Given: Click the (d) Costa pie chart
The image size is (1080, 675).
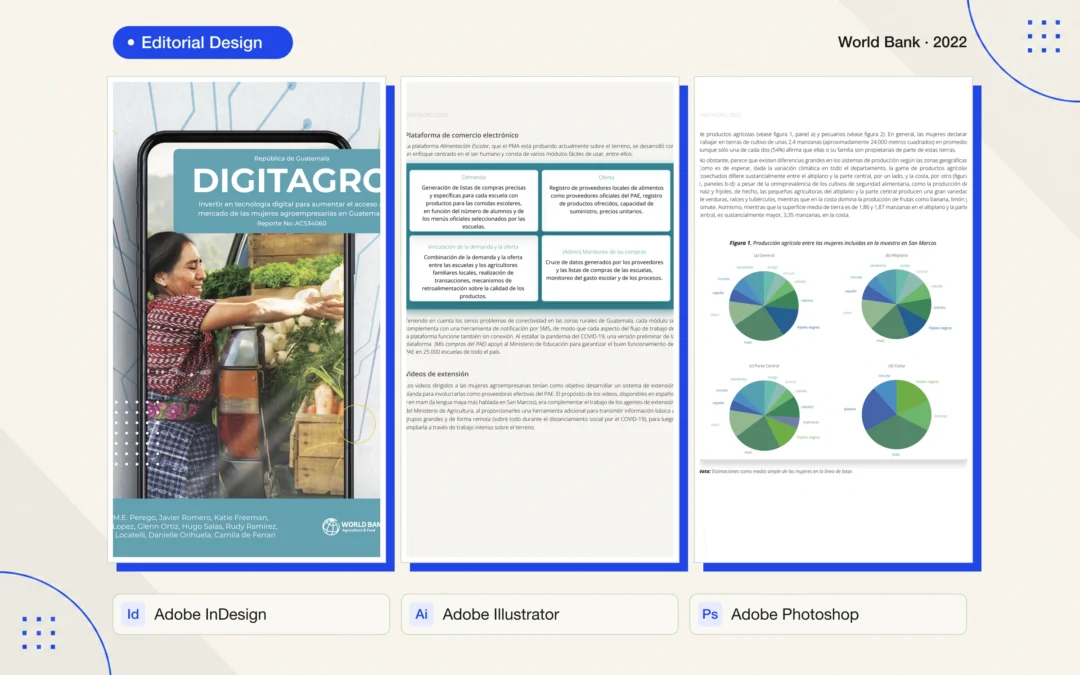Looking at the screenshot, I should coord(896,414).
